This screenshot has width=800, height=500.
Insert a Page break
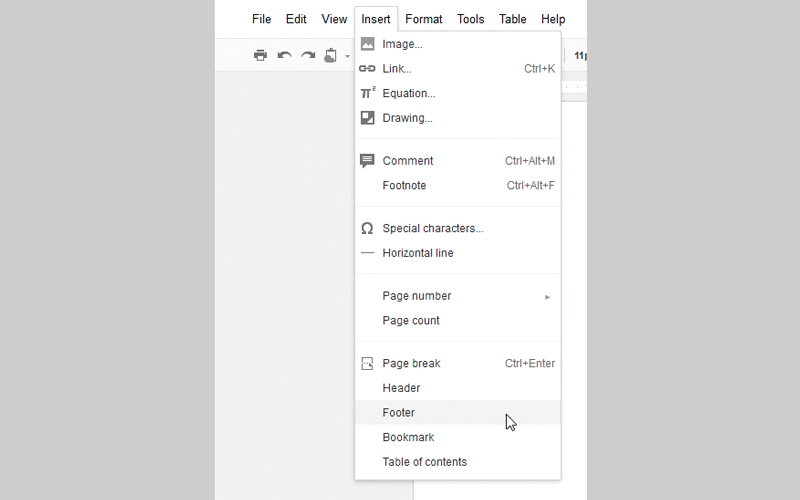tap(411, 363)
